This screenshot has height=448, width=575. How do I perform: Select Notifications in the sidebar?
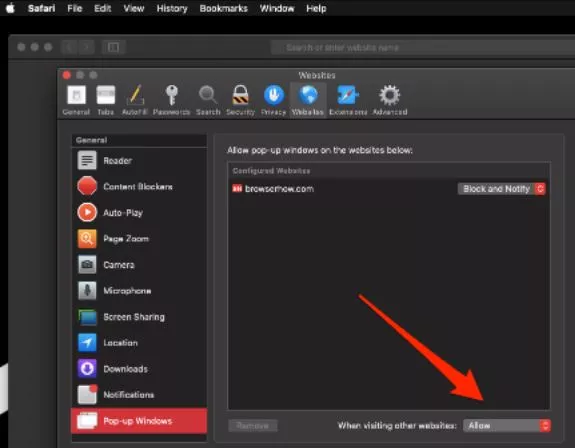click(x=139, y=395)
